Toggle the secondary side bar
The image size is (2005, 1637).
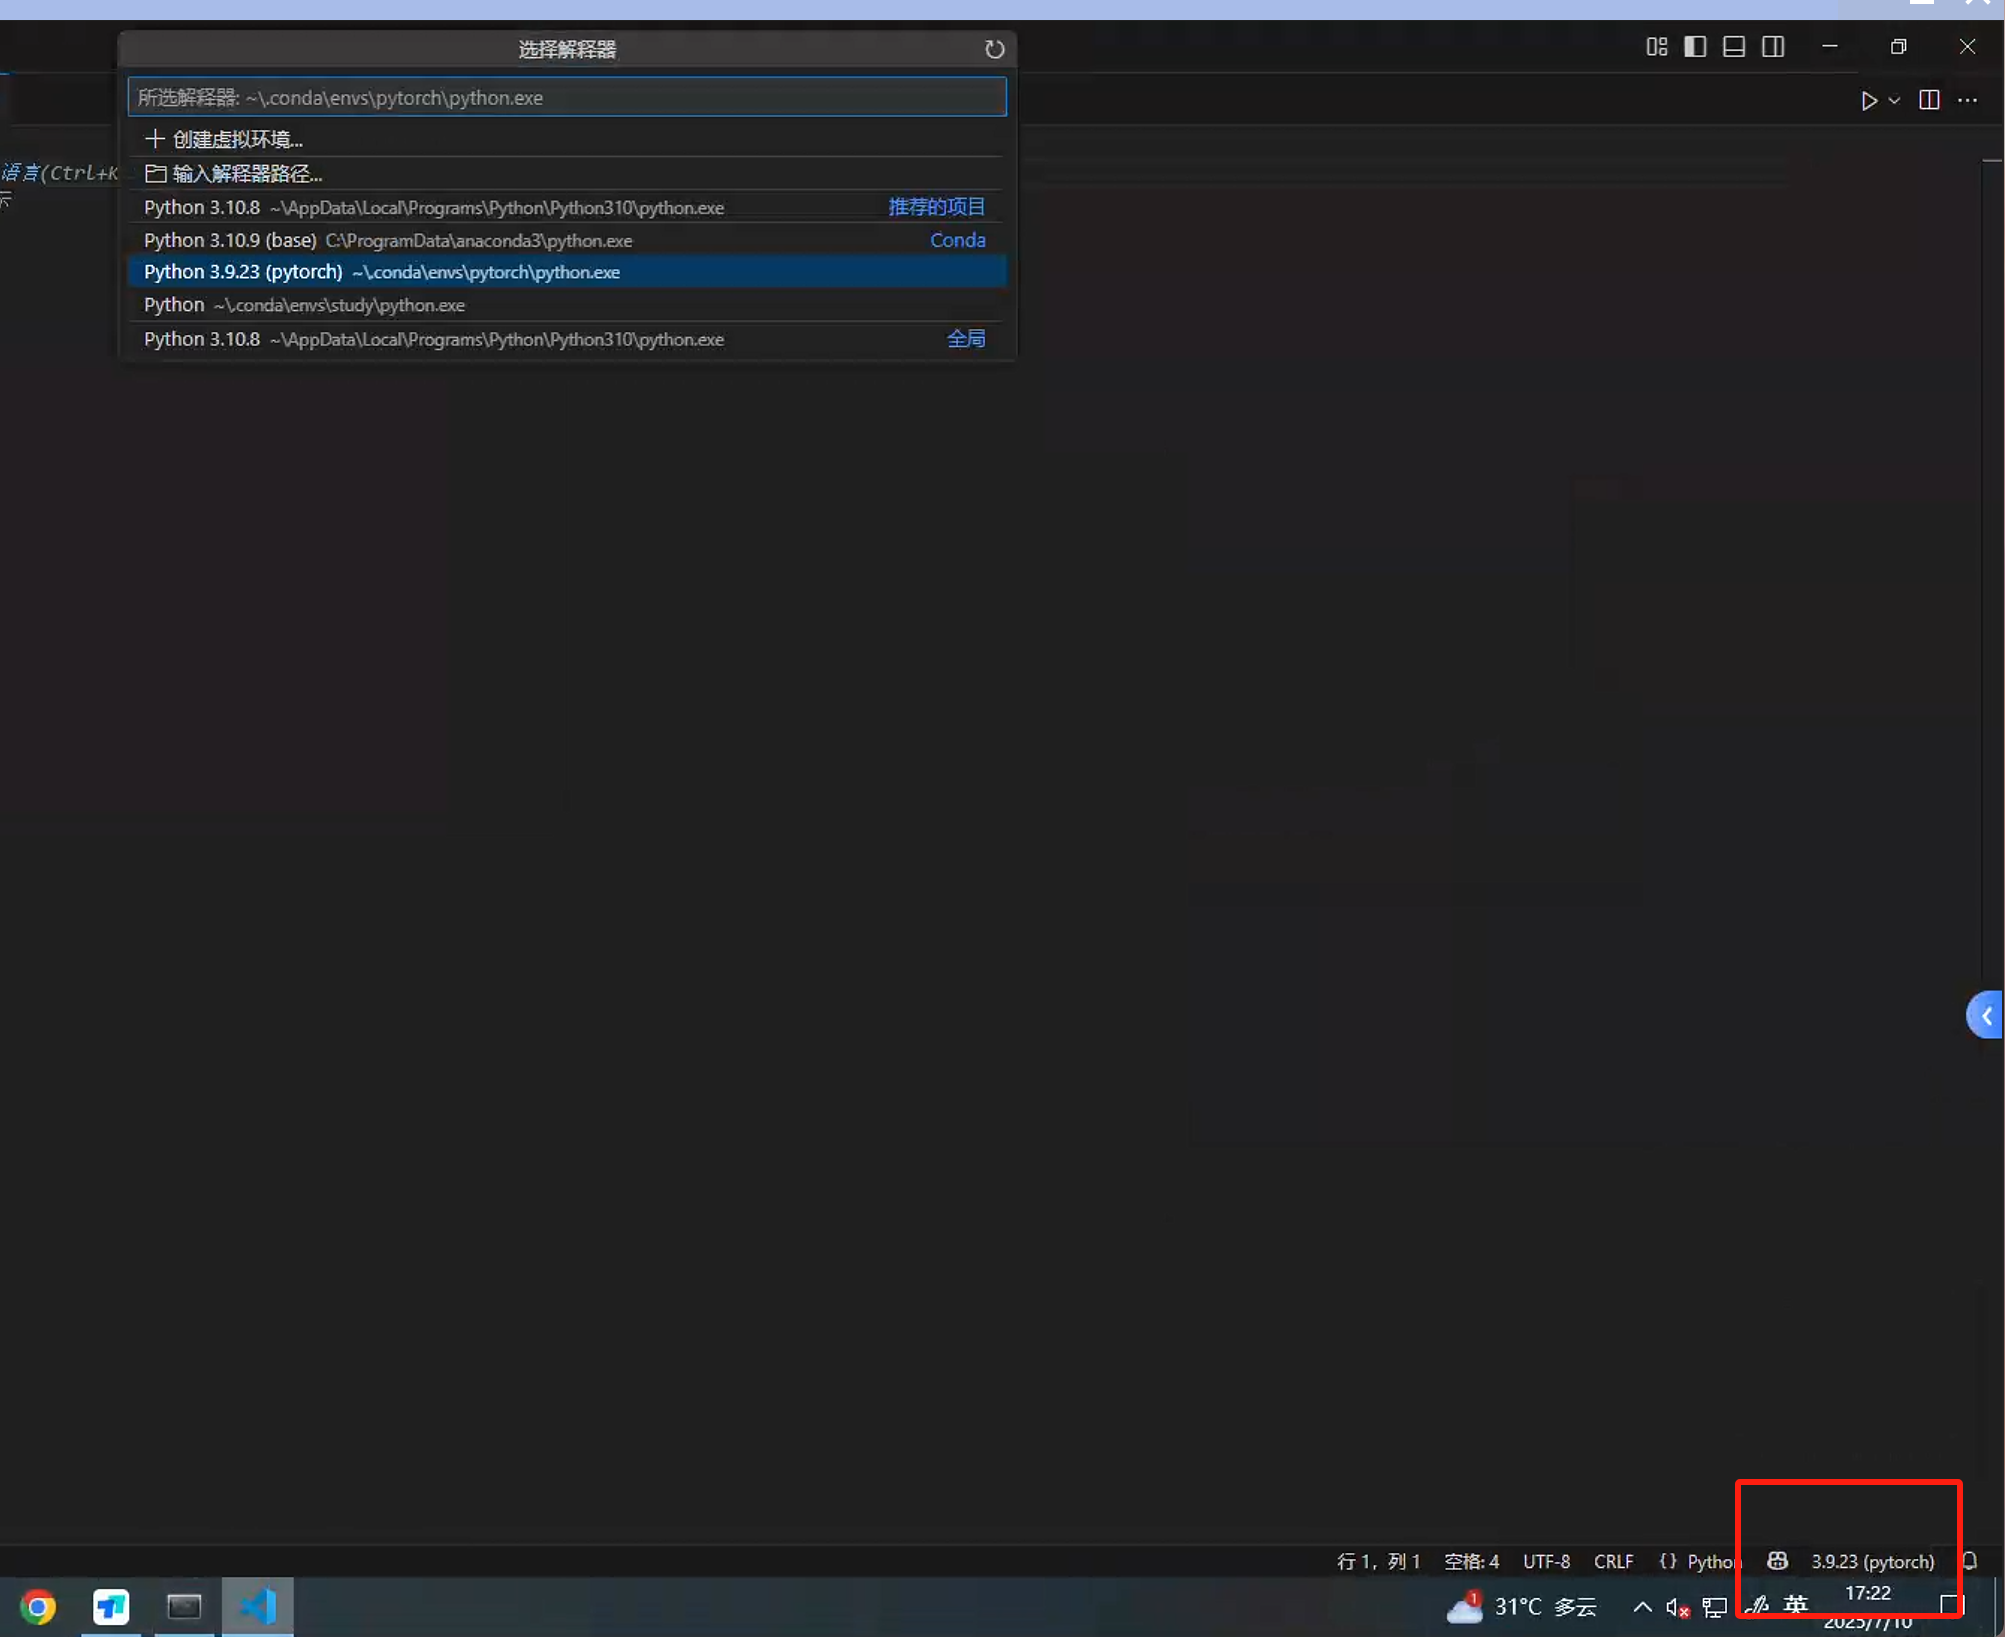pos(1773,47)
